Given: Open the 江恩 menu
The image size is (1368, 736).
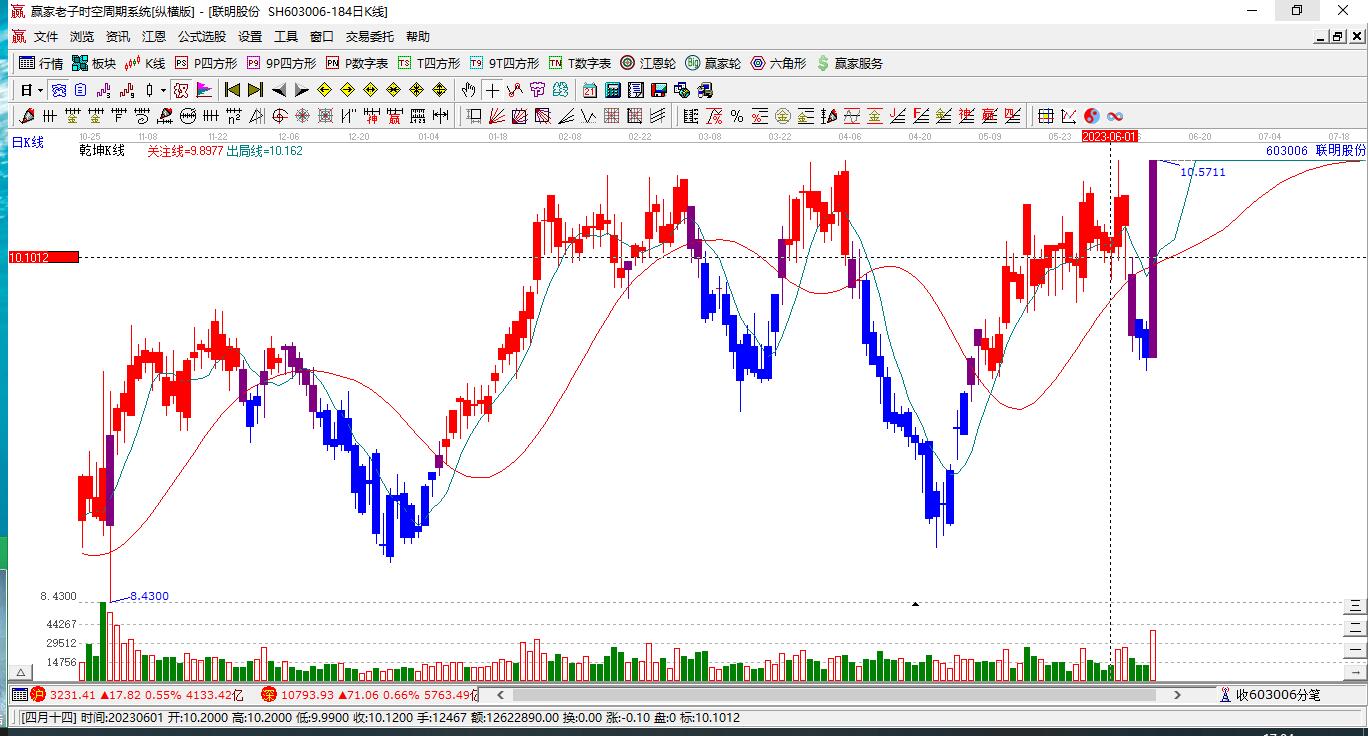Looking at the screenshot, I should click(x=154, y=37).
